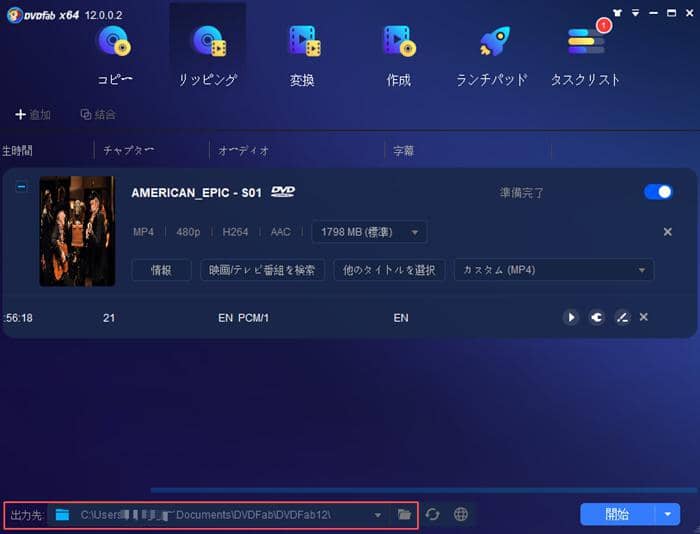Open the 1798 MB (標準) size dropdown

(x=369, y=232)
